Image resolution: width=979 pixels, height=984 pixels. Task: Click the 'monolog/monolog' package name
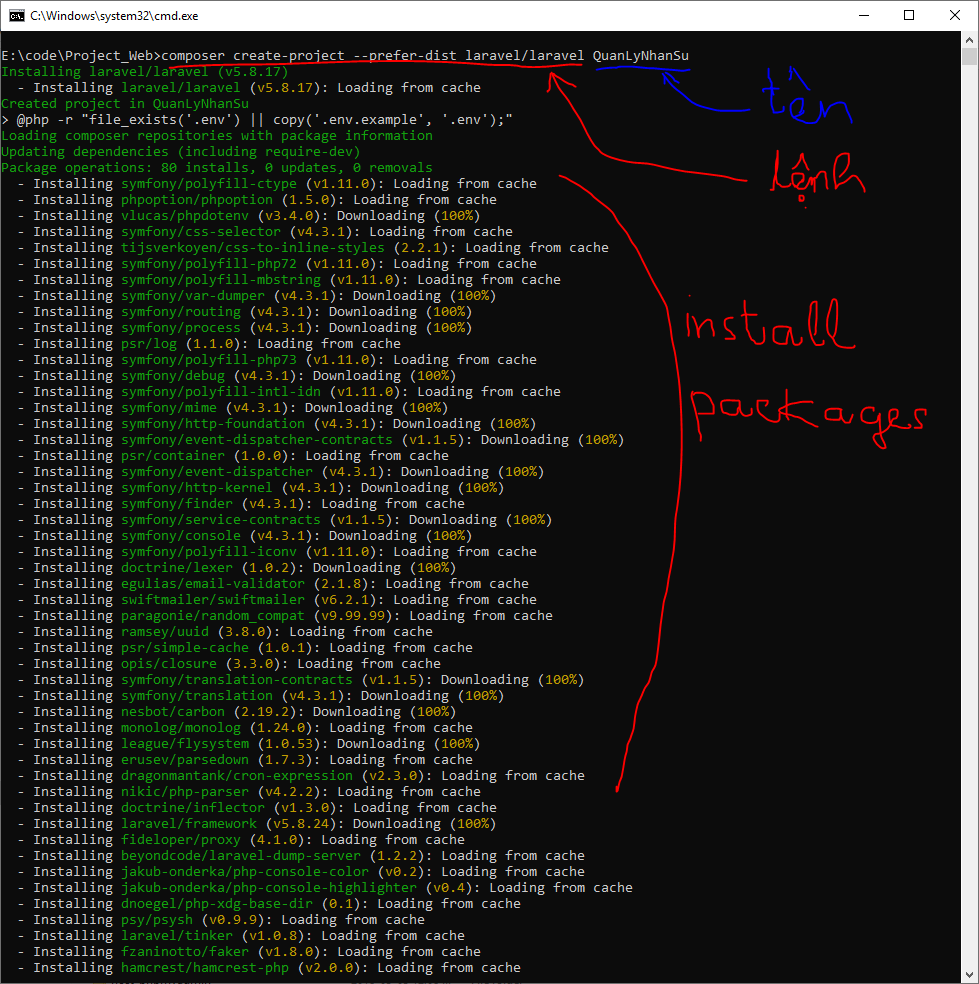[181, 728]
